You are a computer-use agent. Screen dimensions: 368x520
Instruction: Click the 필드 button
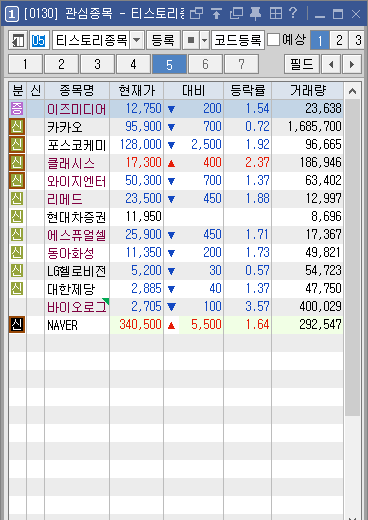coord(302,64)
